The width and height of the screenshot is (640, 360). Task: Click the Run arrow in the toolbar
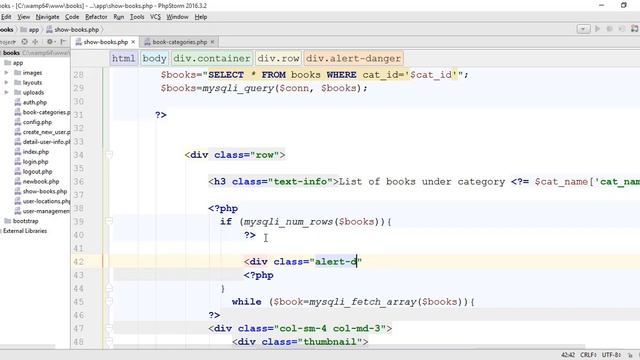[598, 29]
